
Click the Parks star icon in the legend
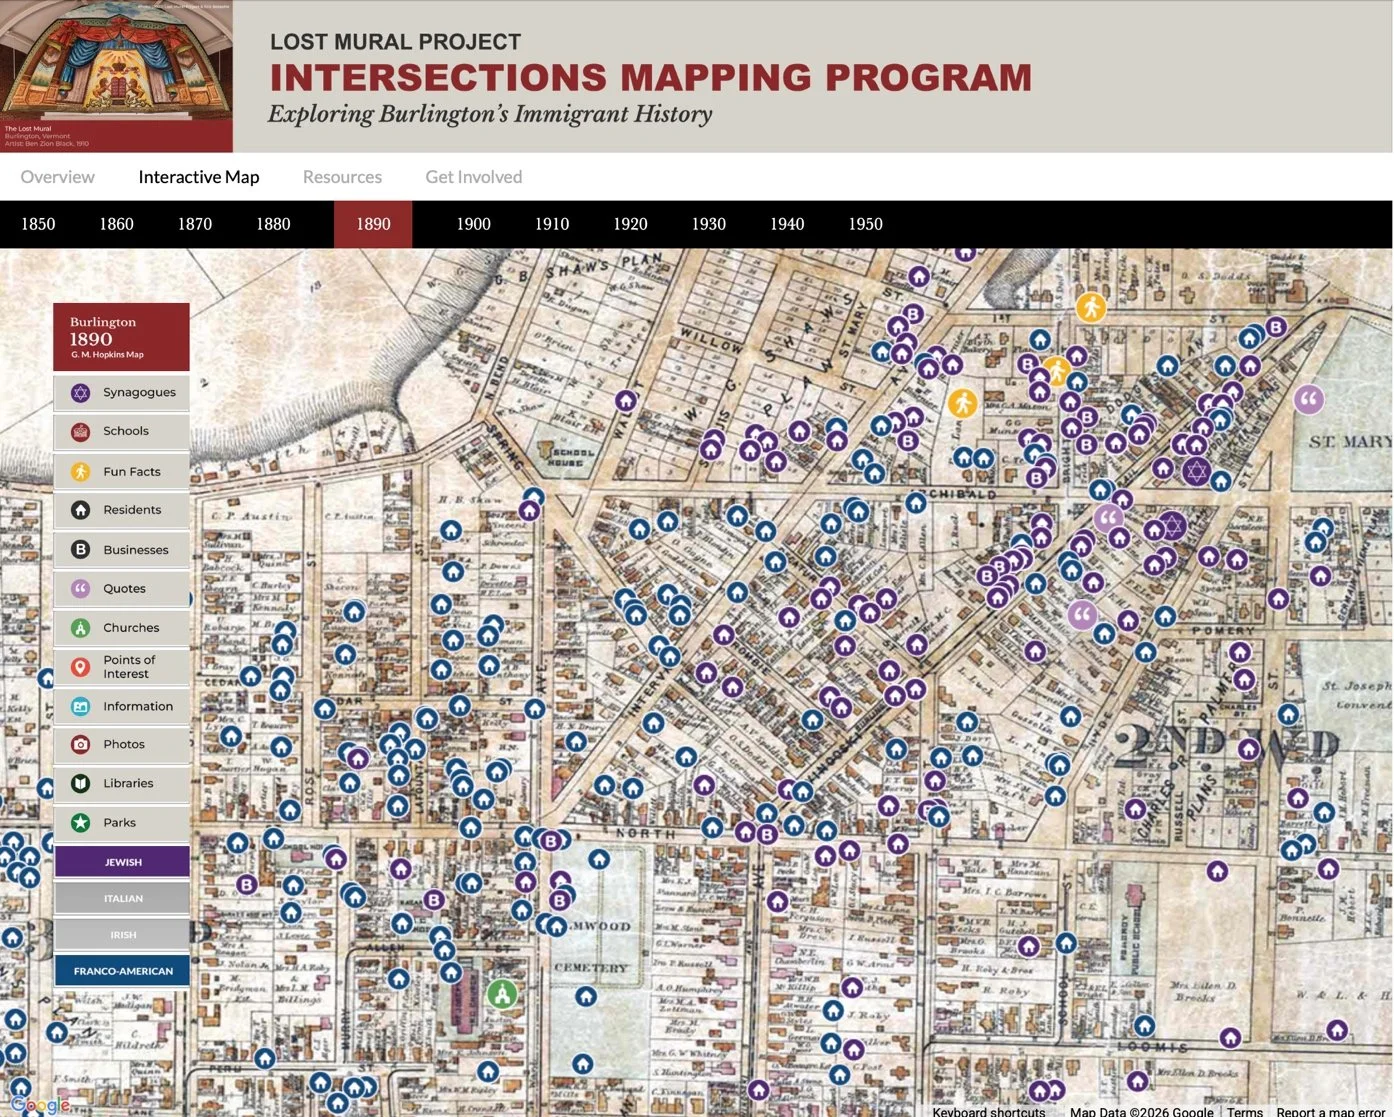[81, 823]
